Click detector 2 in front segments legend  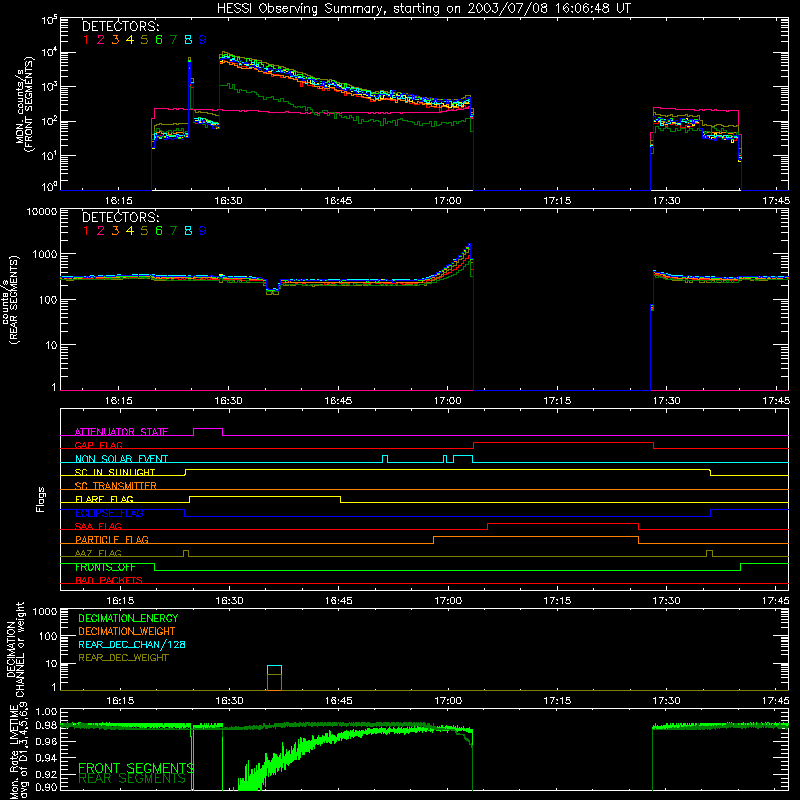point(101,40)
